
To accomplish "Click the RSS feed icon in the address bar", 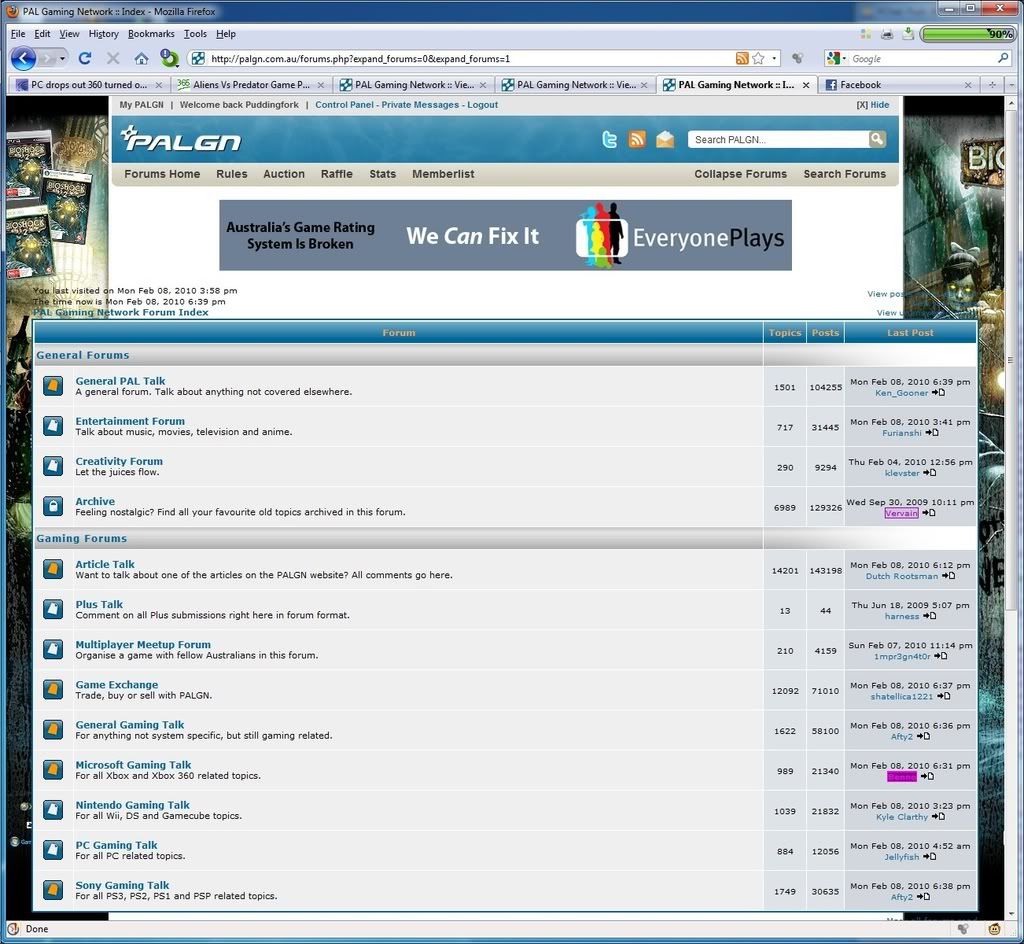I will click(x=742, y=59).
